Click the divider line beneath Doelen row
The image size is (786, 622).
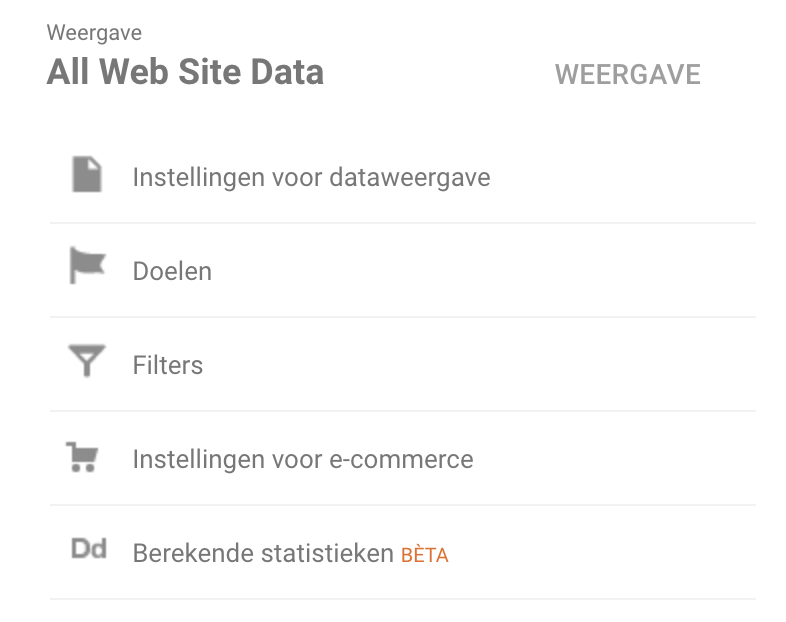click(x=403, y=317)
